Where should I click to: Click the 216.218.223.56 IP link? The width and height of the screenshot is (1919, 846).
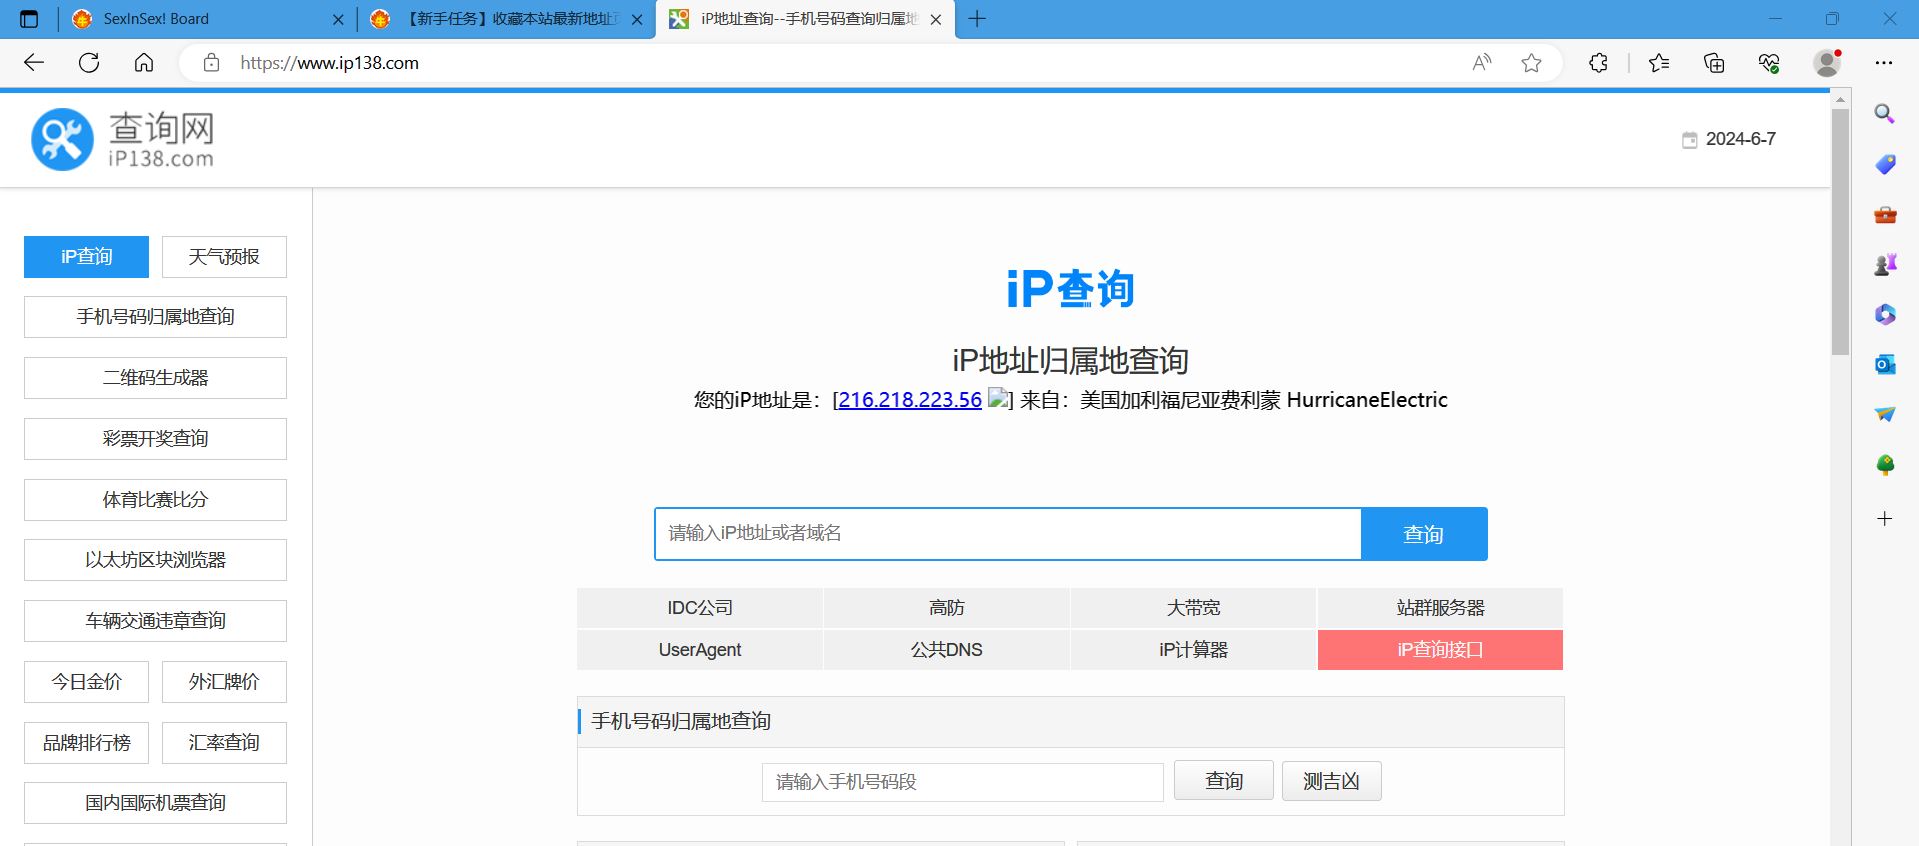(910, 400)
